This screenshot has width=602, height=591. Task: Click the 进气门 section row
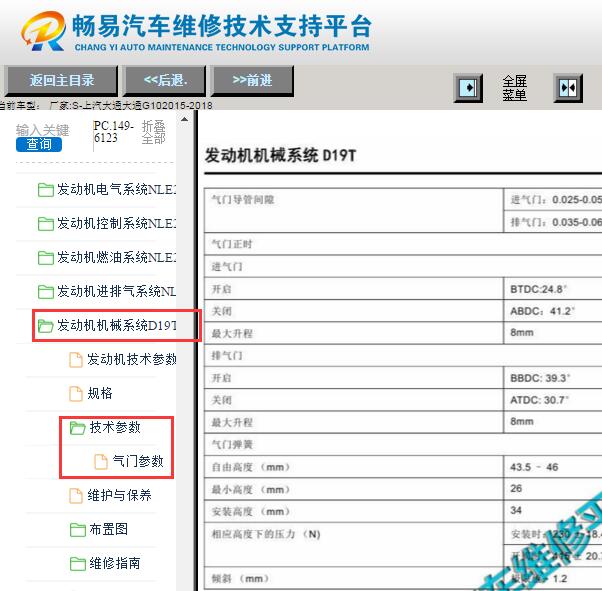click(x=403, y=267)
